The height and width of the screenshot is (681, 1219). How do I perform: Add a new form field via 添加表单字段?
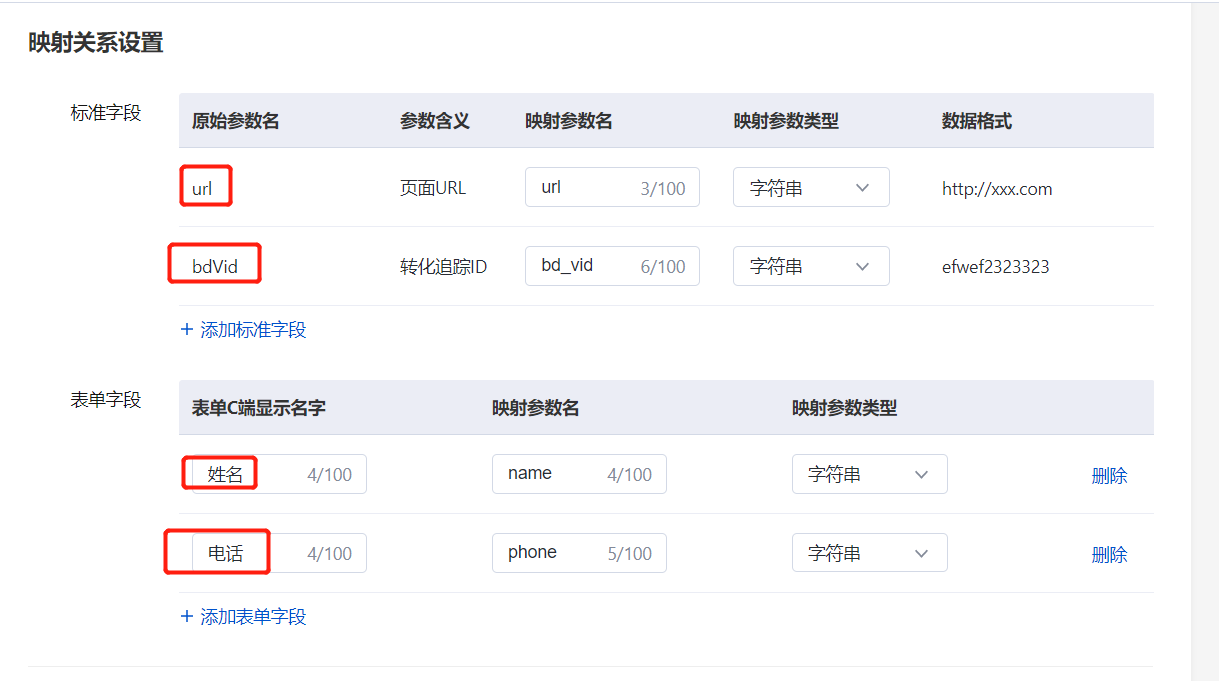click(253, 617)
